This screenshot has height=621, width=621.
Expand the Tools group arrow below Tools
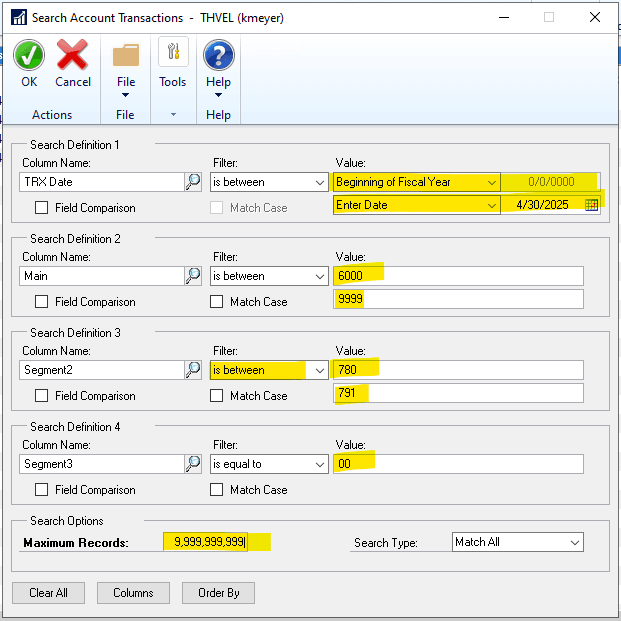point(173,115)
